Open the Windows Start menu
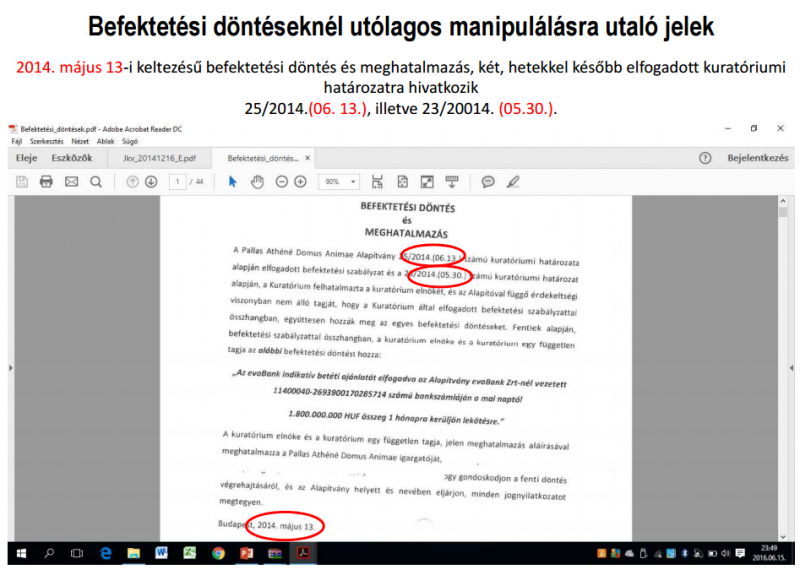 coord(21,553)
